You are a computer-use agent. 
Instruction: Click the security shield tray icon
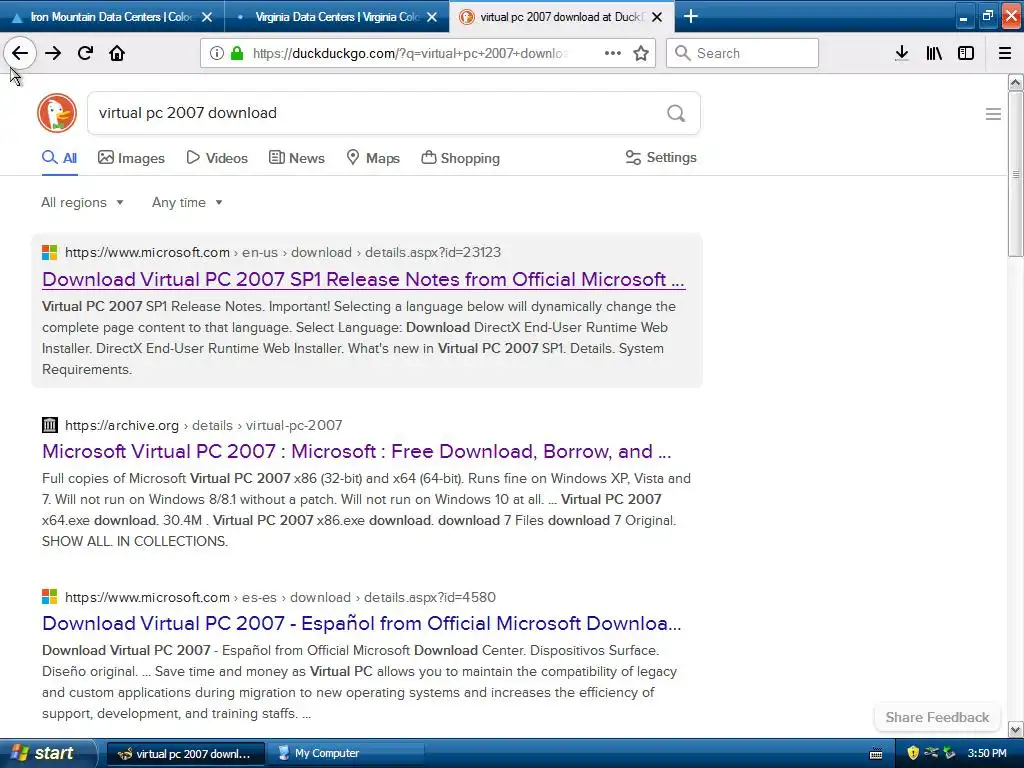[913, 753]
